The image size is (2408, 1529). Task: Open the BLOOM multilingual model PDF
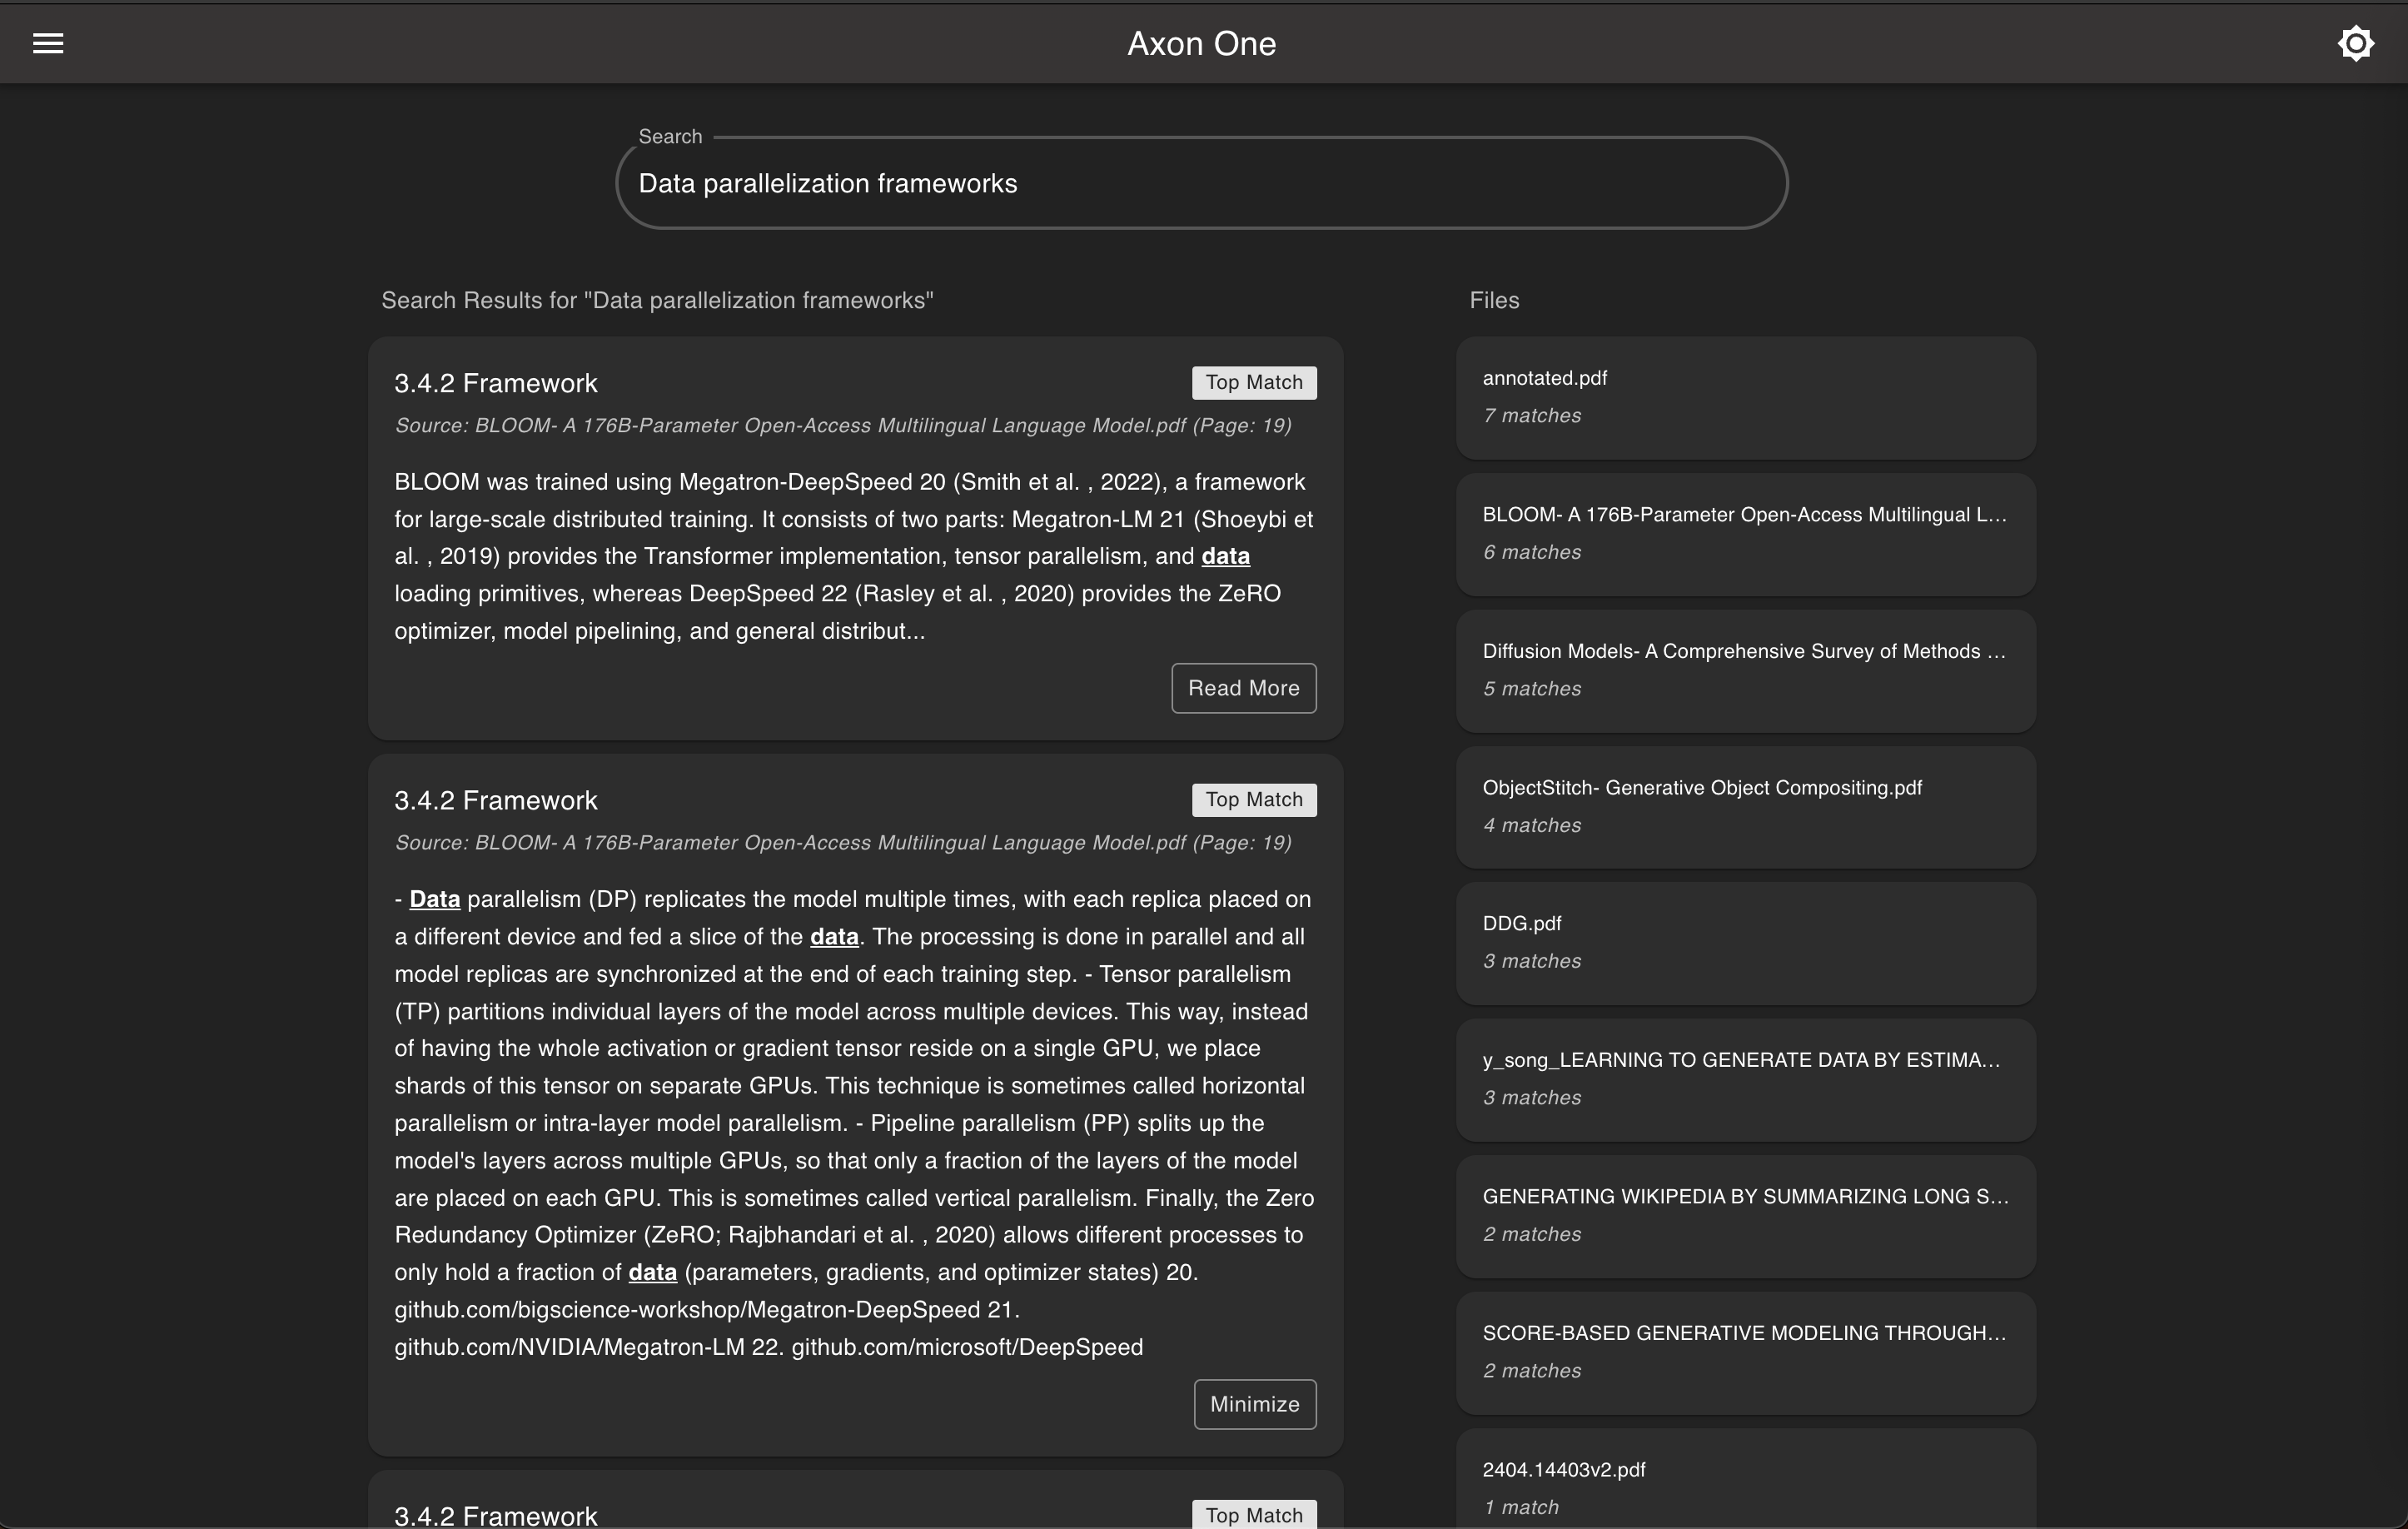click(1744, 534)
